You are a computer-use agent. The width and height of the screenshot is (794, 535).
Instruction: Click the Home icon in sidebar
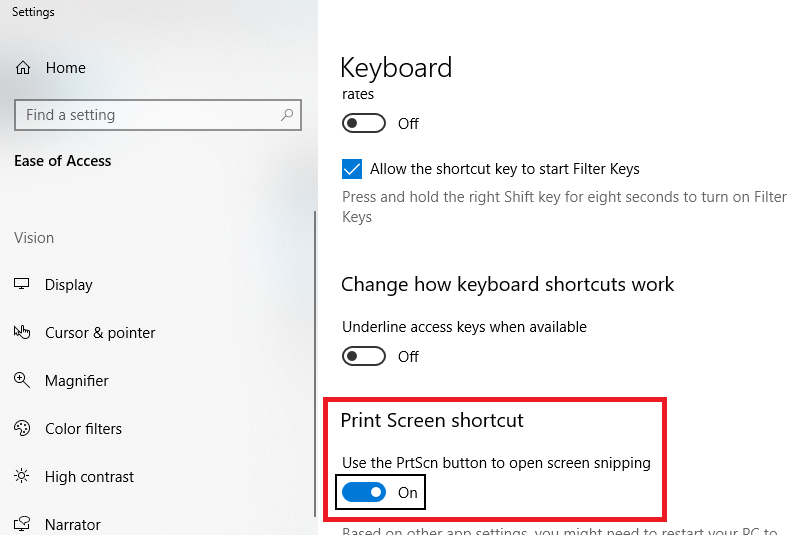coord(23,68)
